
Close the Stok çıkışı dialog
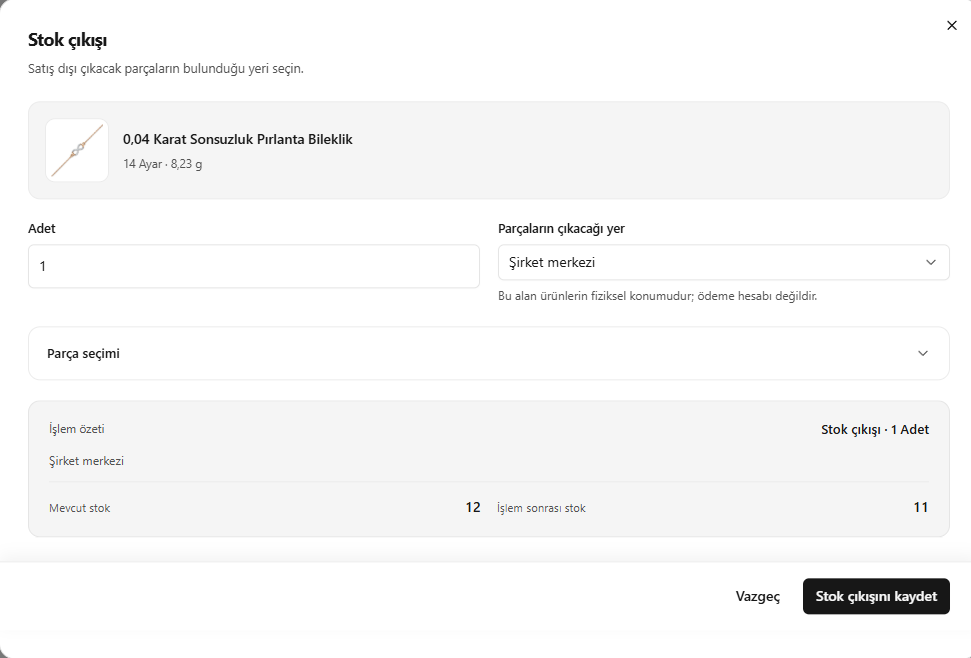(x=952, y=25)
